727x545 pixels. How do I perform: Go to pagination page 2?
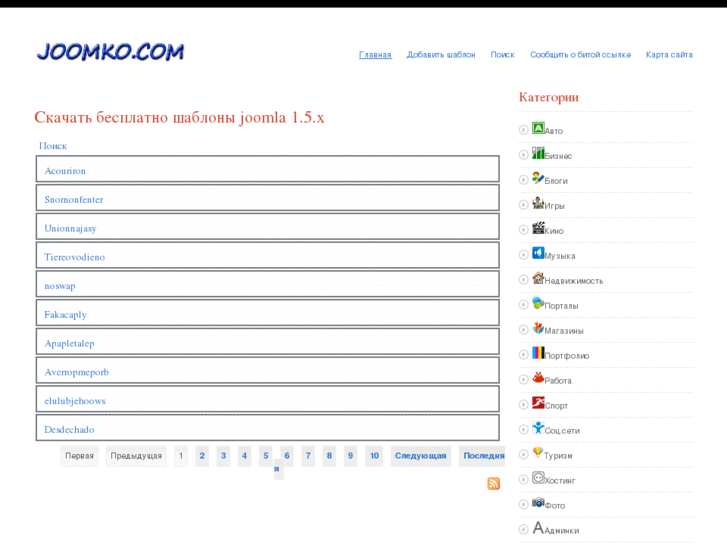202,456
